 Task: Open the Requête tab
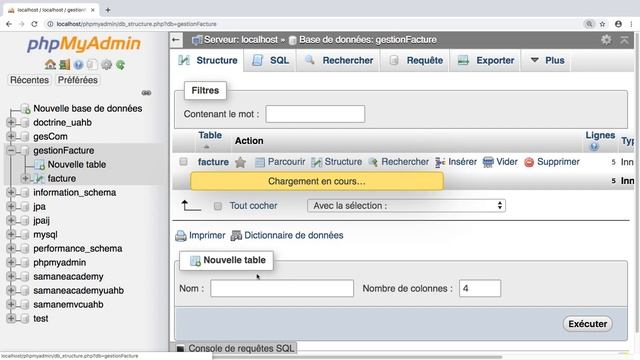coord(416,60)
